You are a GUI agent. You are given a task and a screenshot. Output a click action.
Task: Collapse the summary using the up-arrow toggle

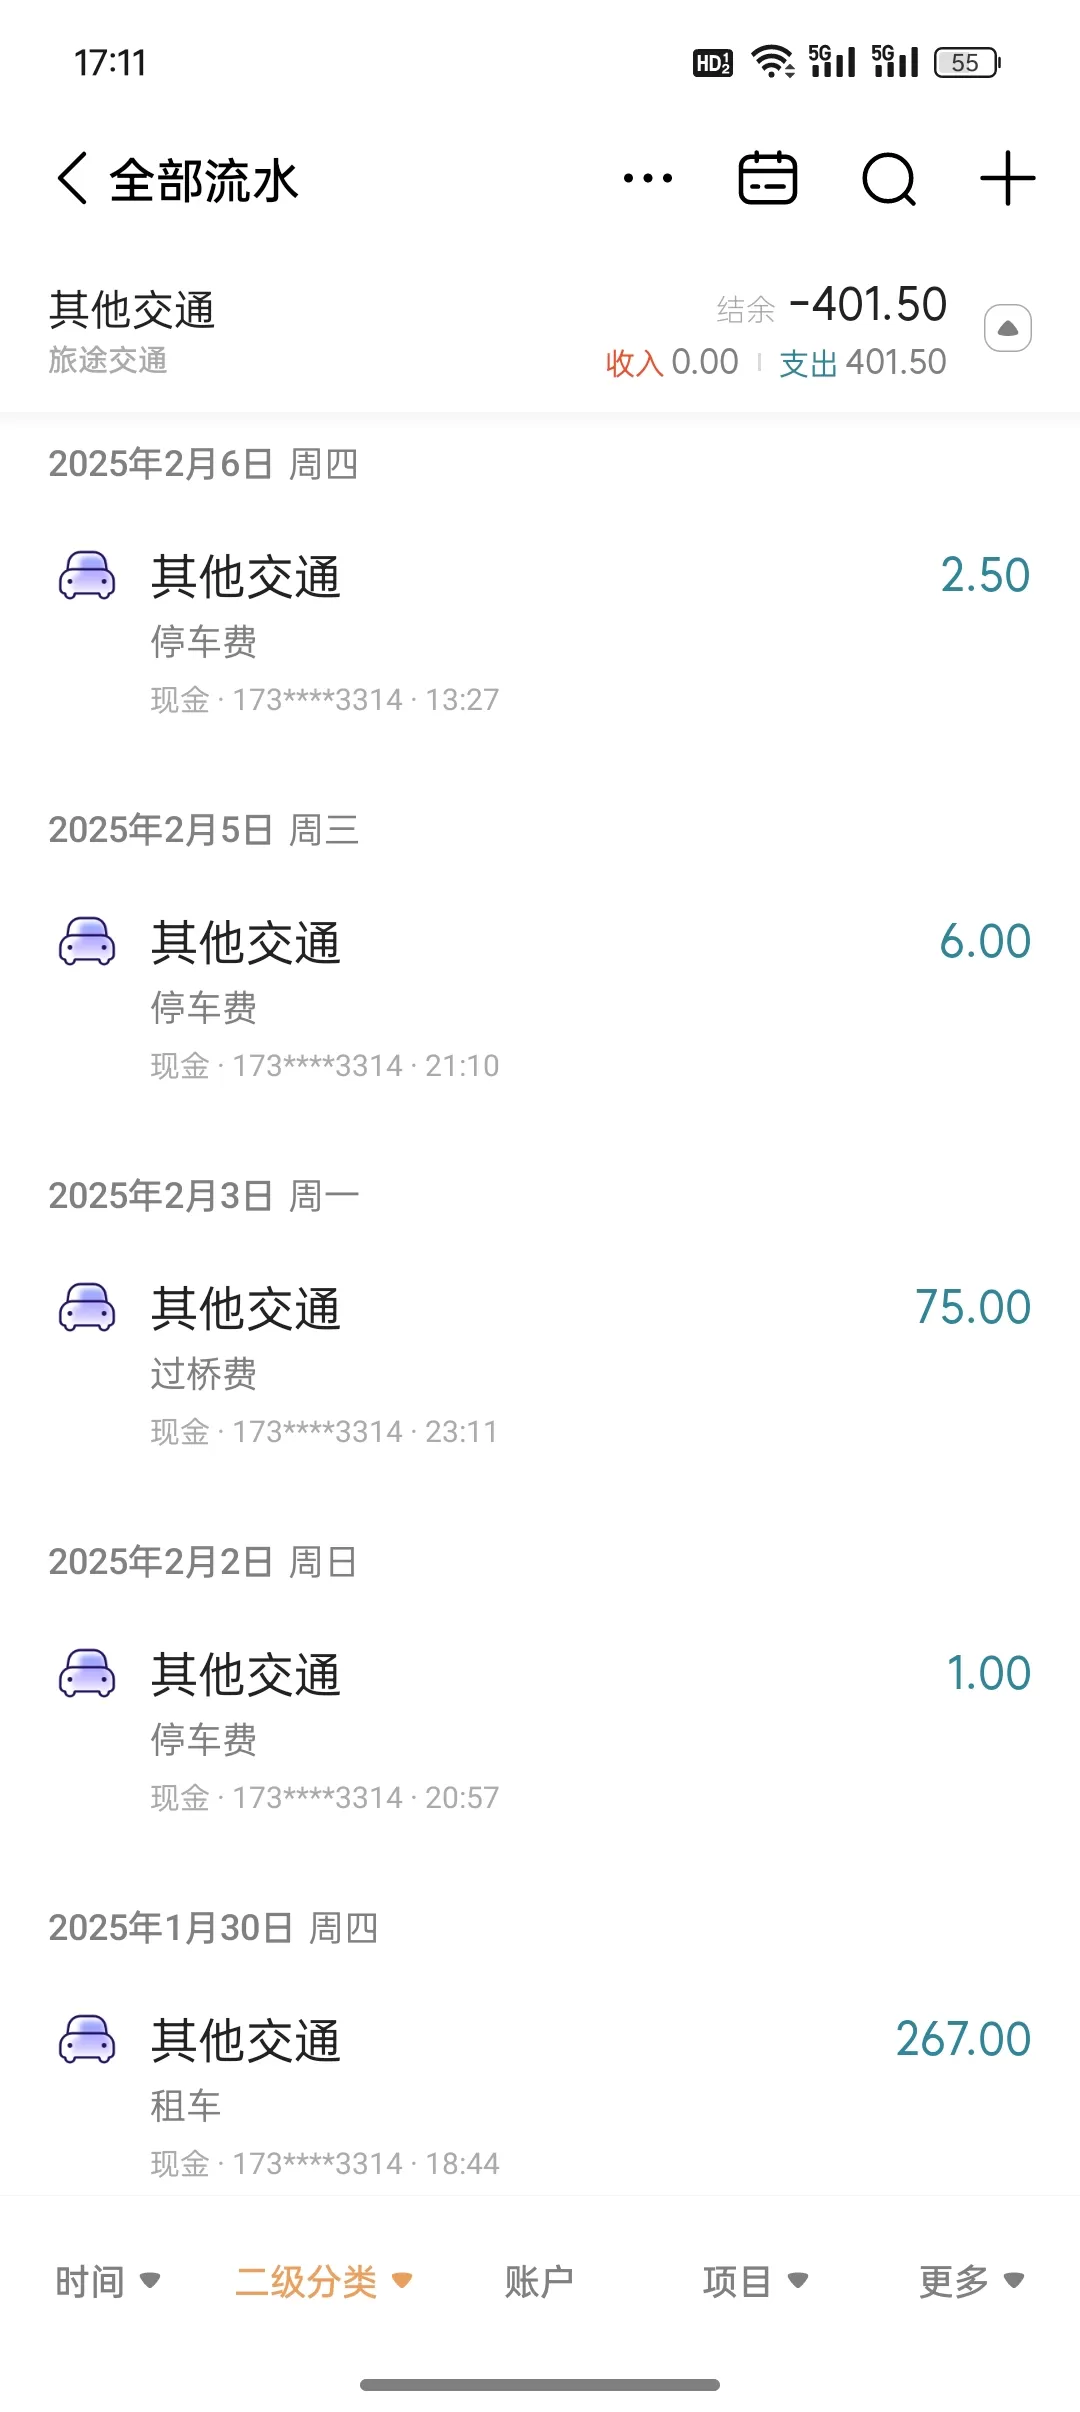(1008, 328)
